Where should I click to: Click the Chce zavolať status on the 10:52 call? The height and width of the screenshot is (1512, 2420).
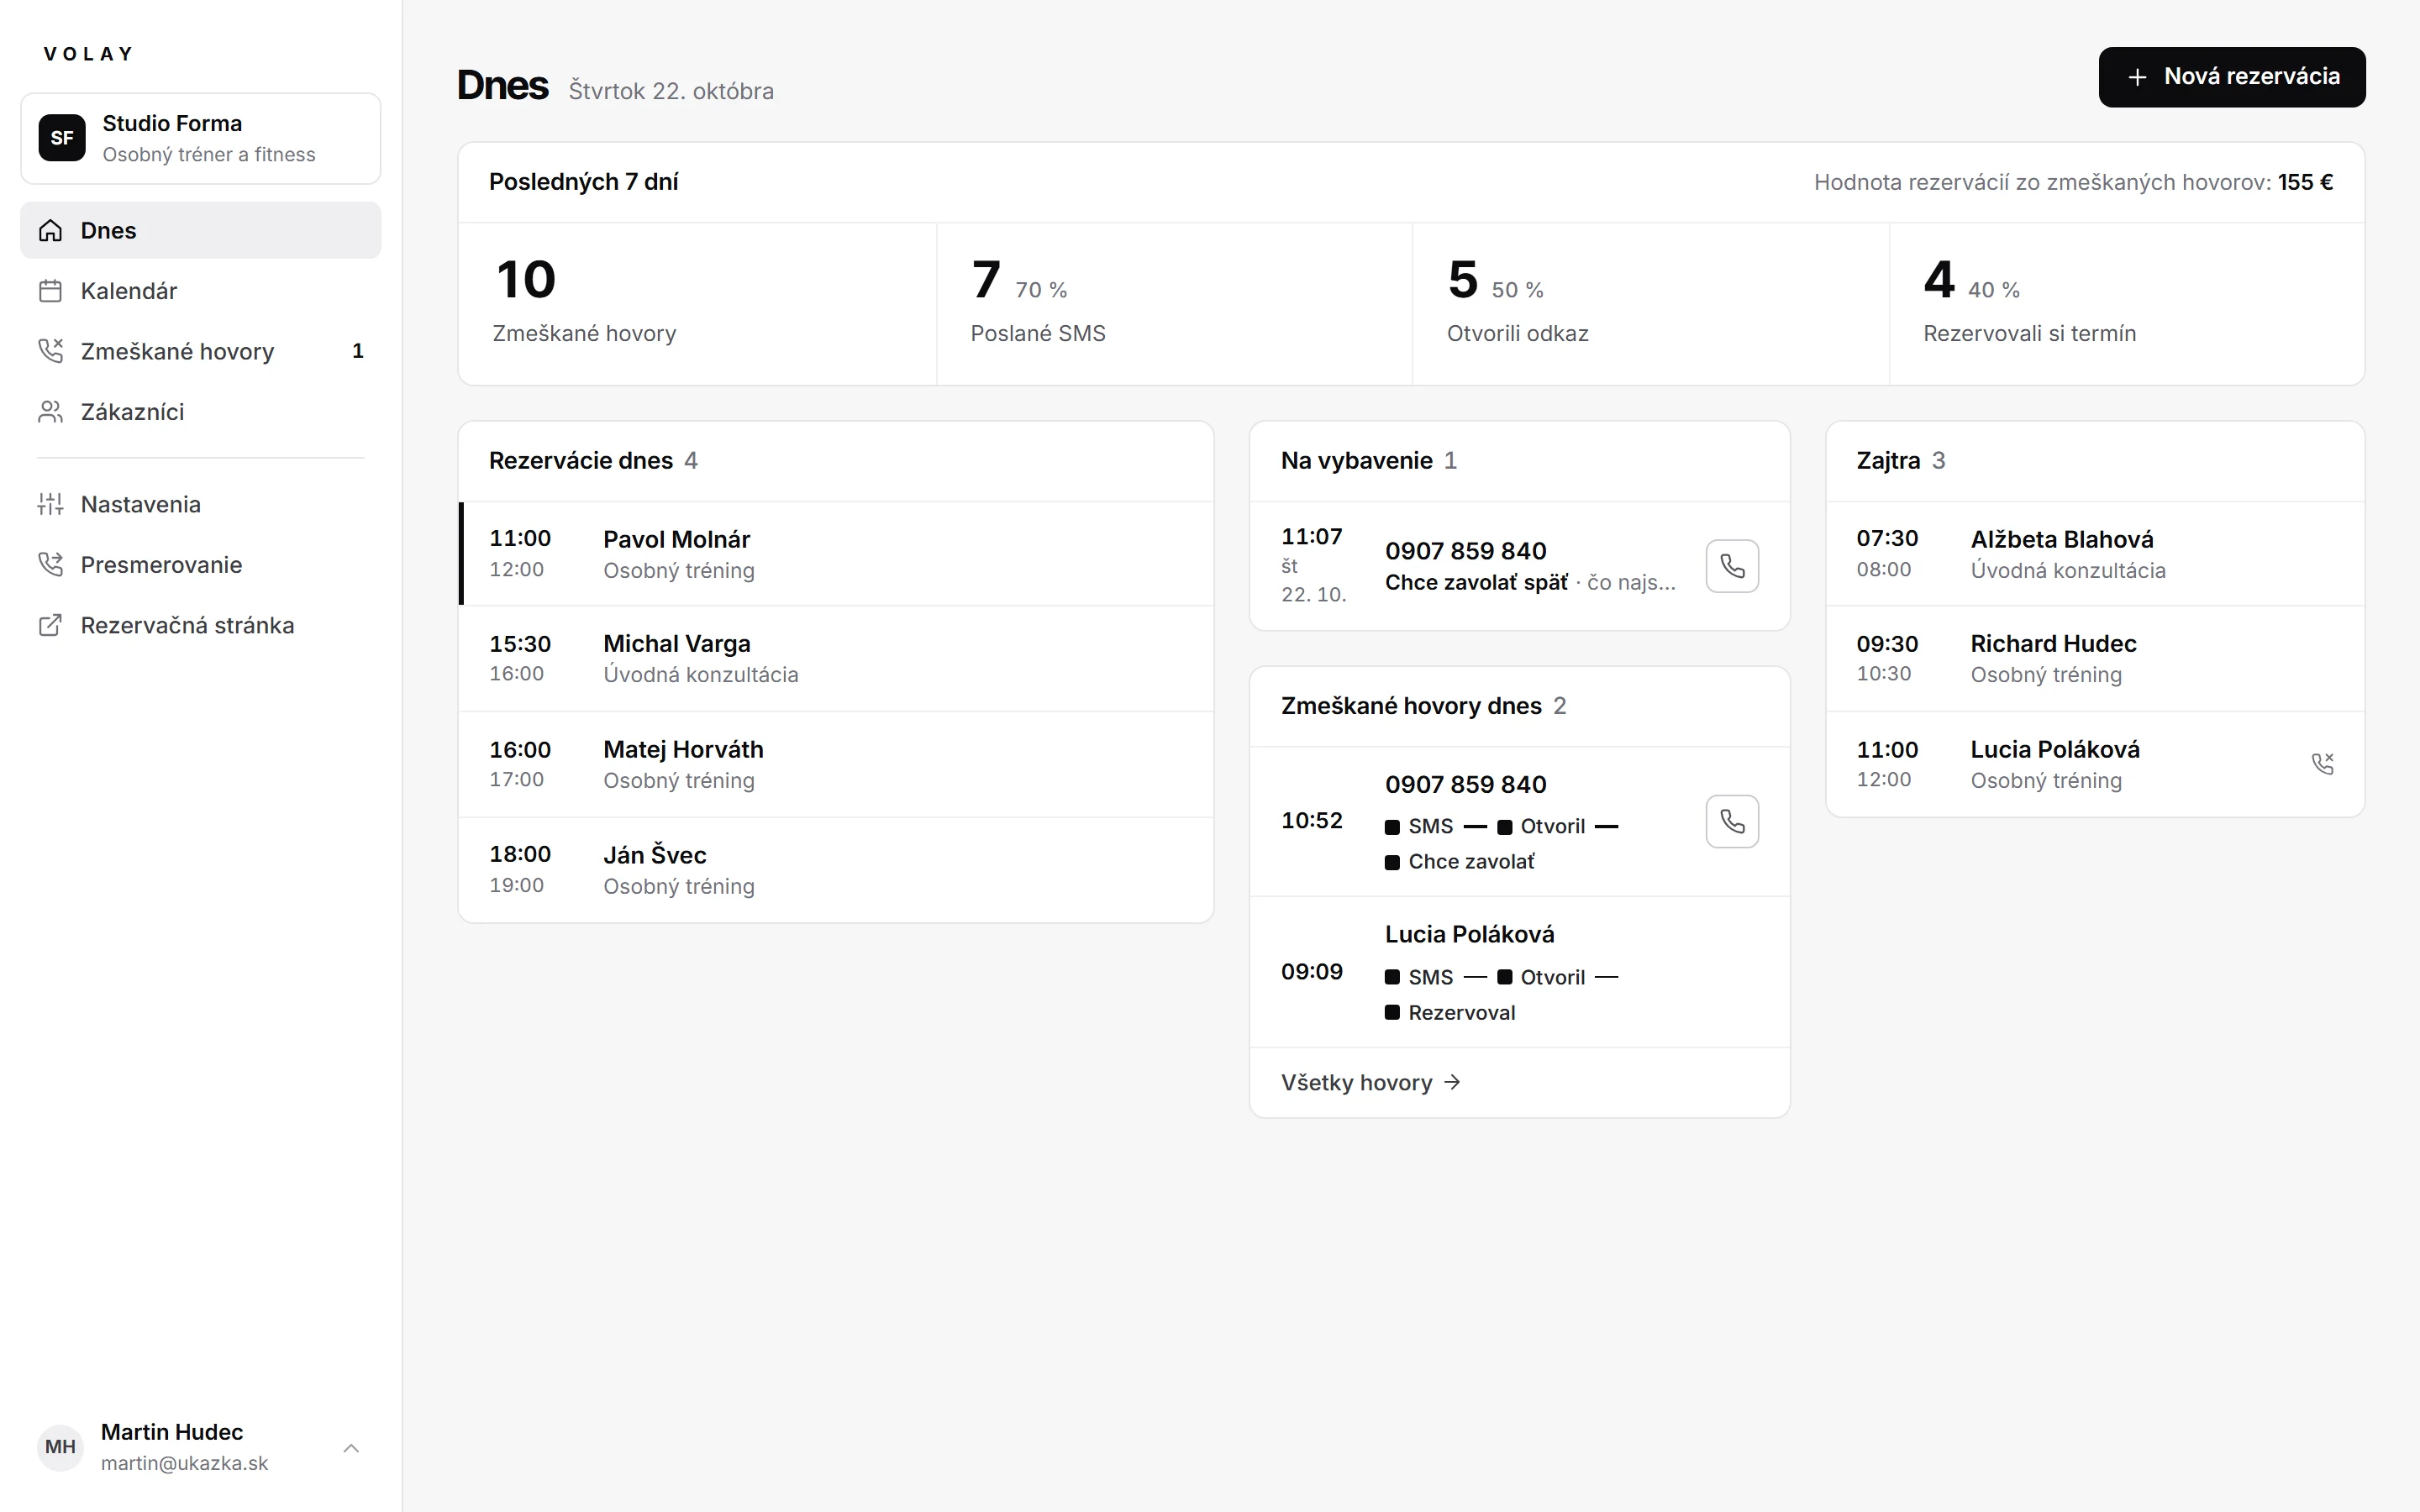(1460, 862)
